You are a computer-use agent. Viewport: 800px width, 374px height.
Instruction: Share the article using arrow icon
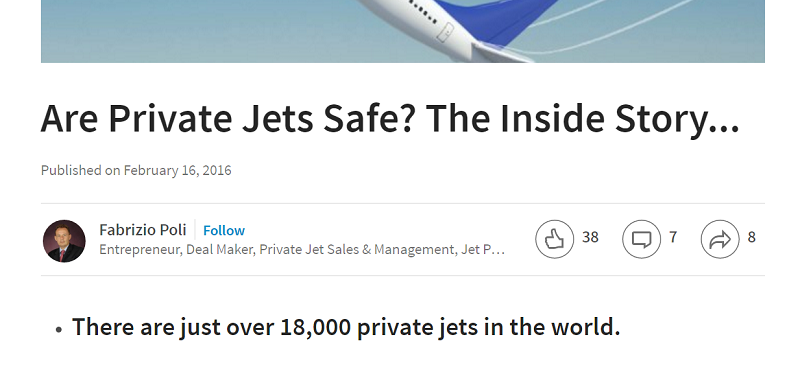tap(720, 239)
